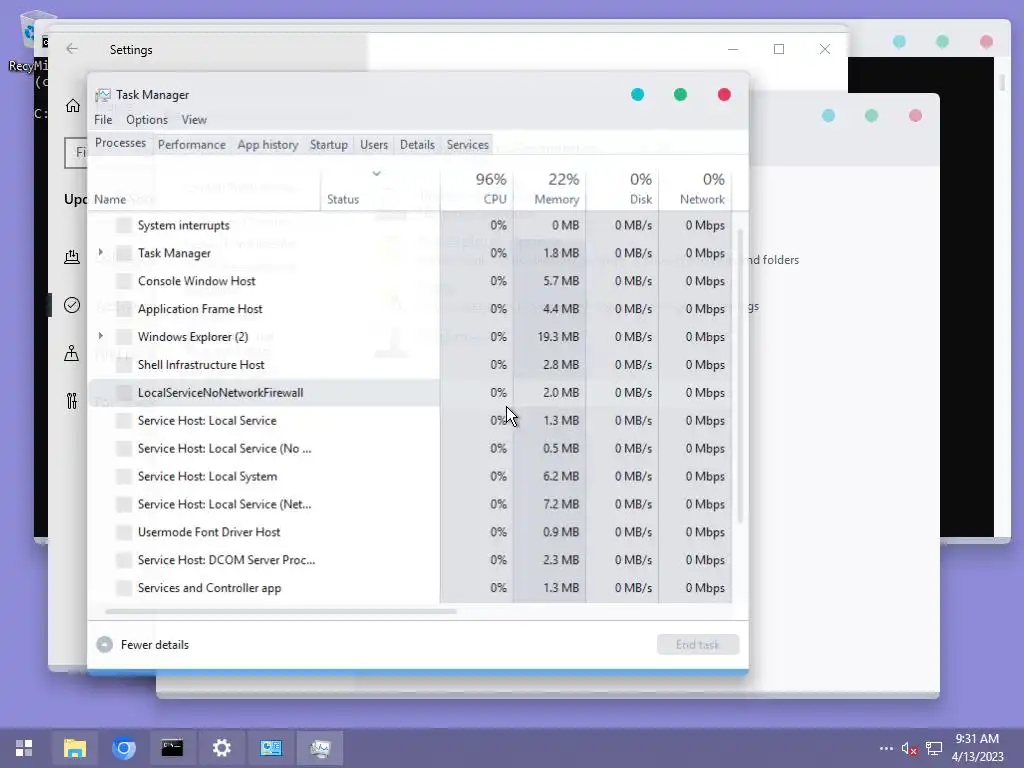Open the clock showing 9:31 AM

point(977,748)
